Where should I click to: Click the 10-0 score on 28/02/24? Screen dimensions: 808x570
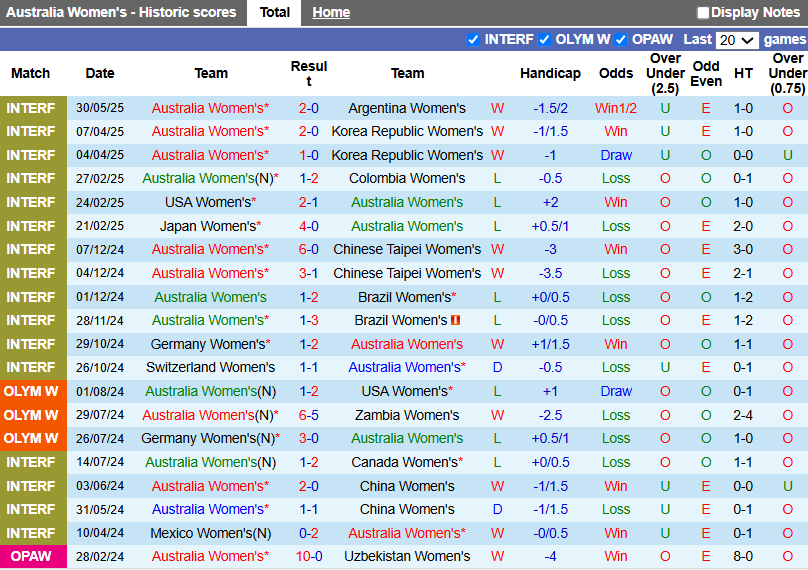[309, 556]
